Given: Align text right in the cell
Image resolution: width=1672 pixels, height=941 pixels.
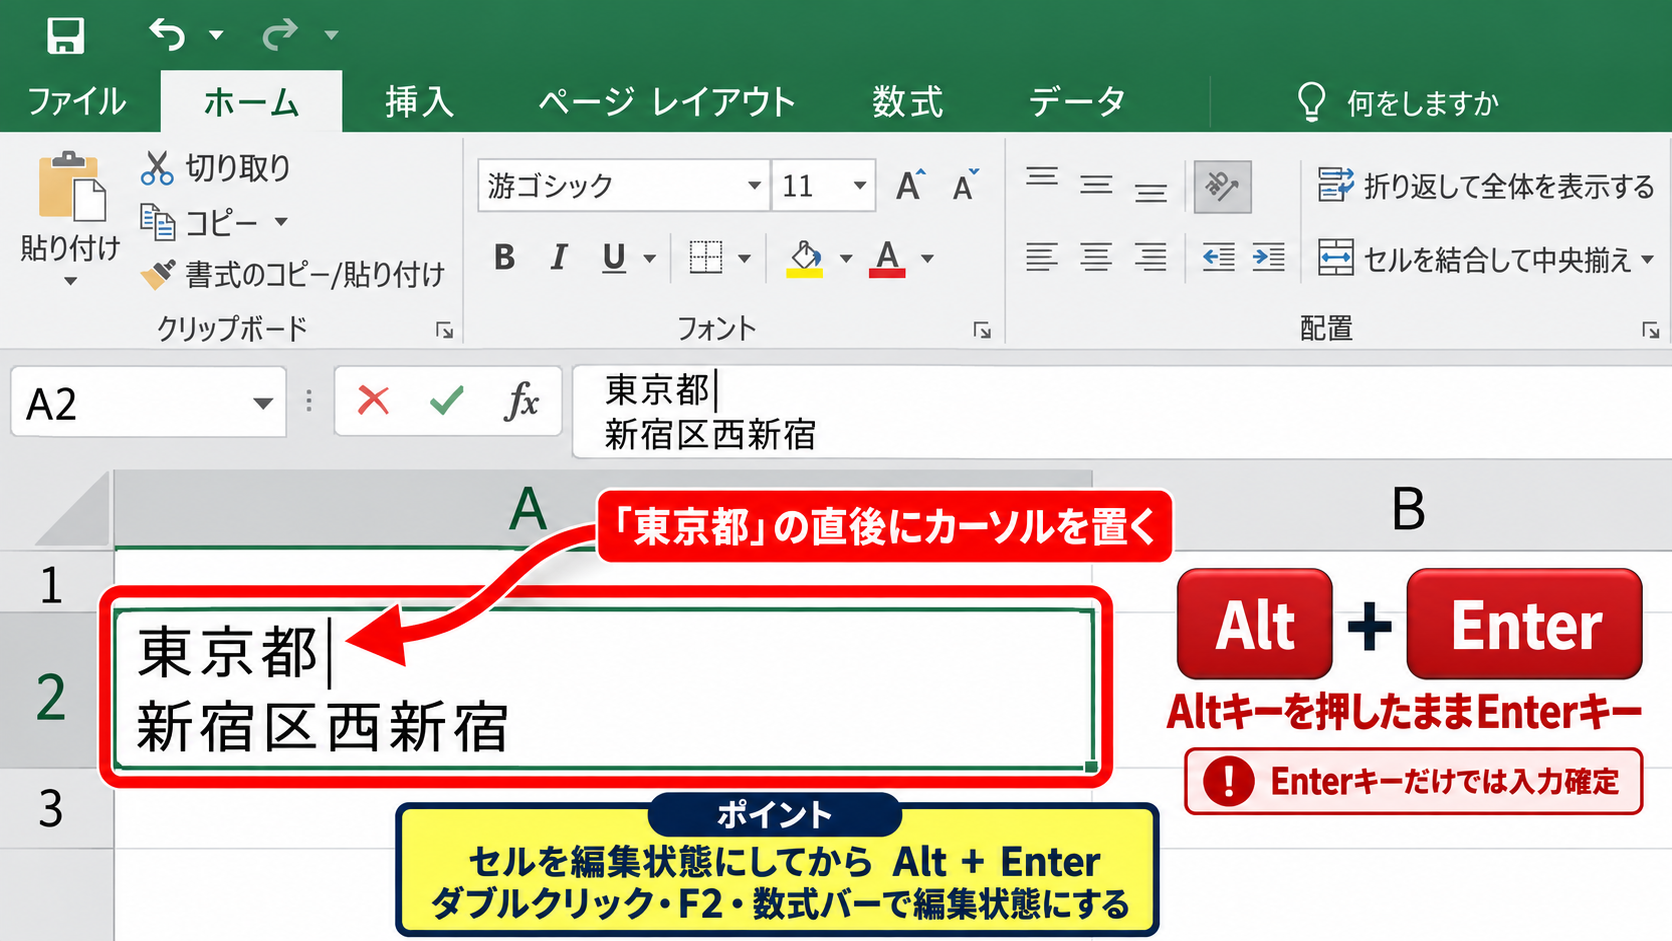Looking at the screenshot, I should pos(1151,258).
